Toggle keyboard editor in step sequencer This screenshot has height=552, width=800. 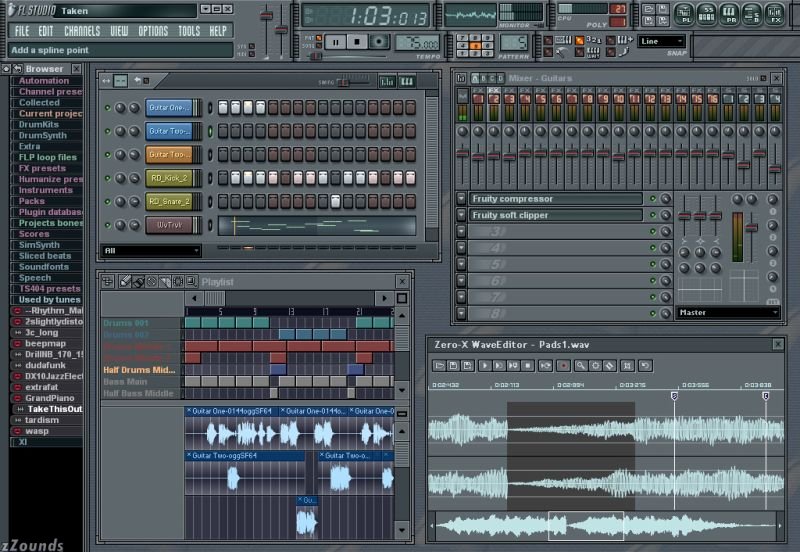[x=407, y=82]
